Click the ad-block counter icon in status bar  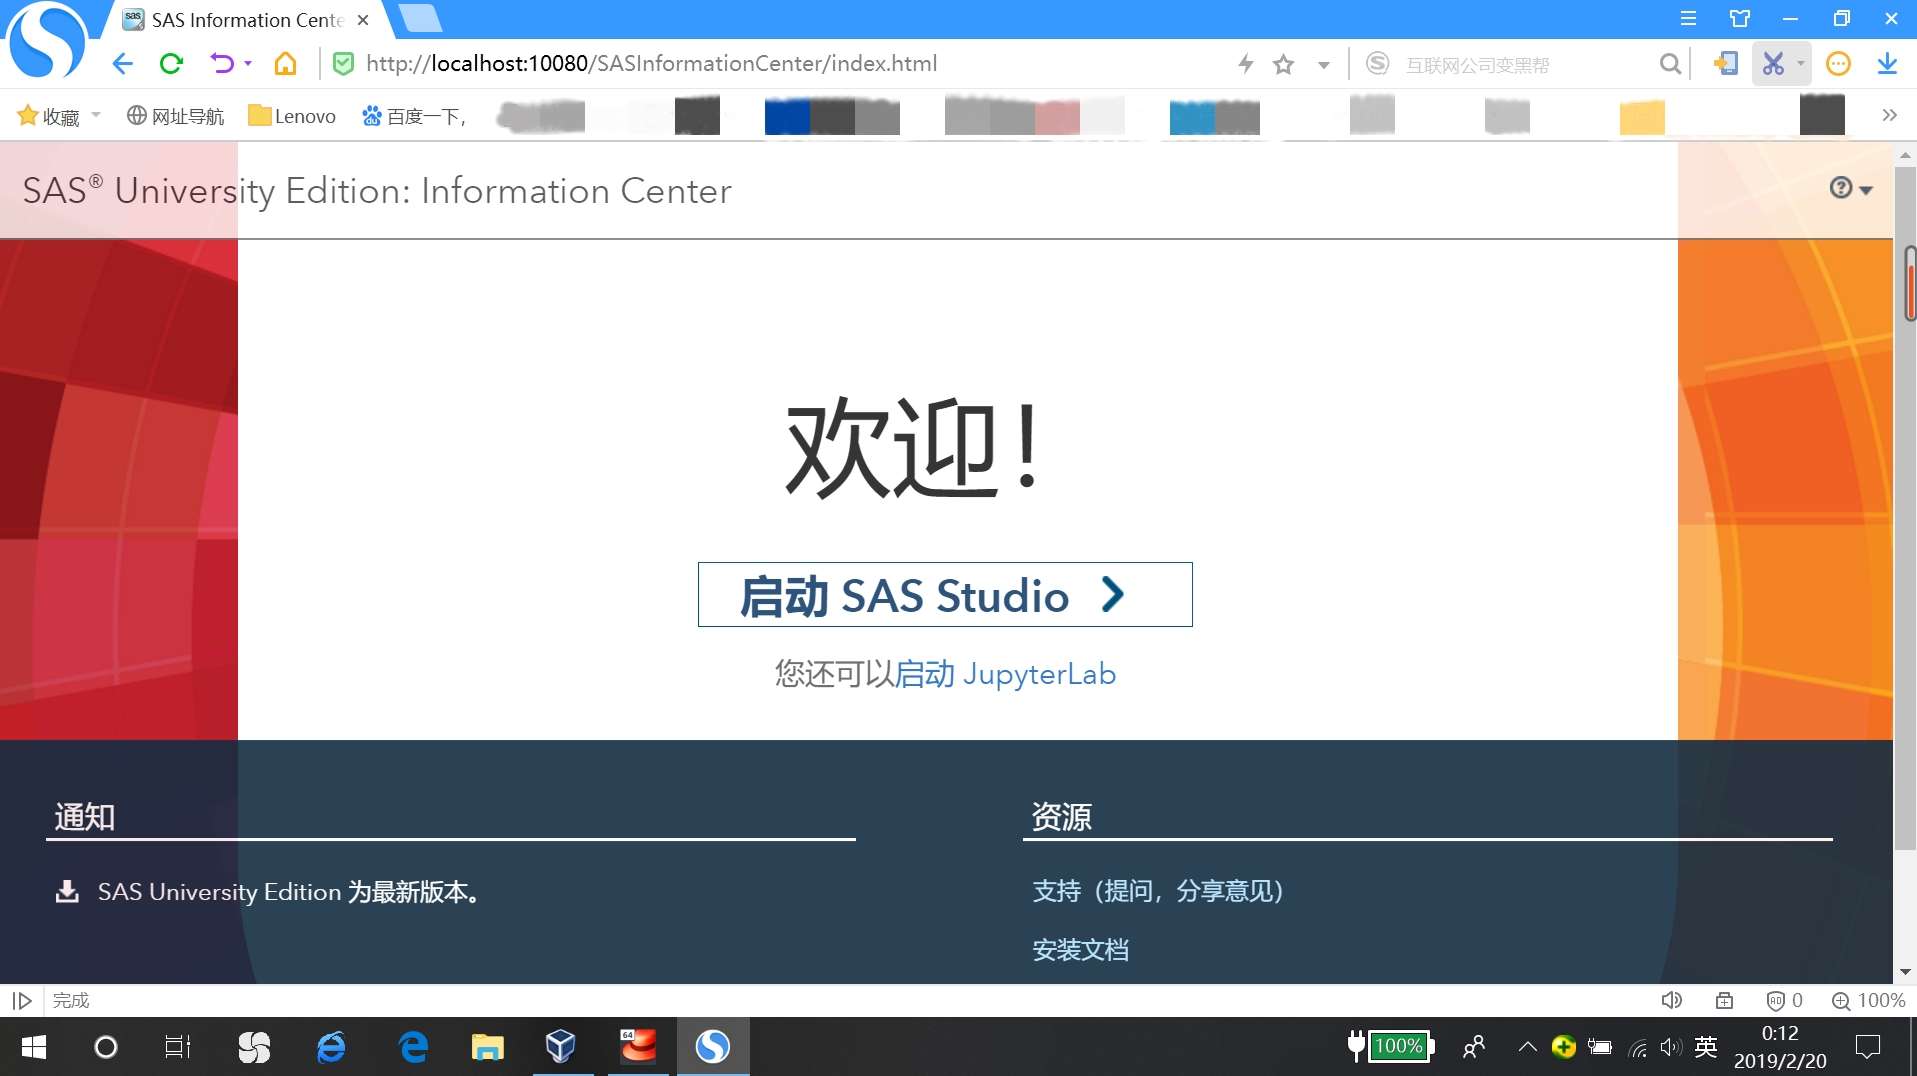(1783, 1001)
